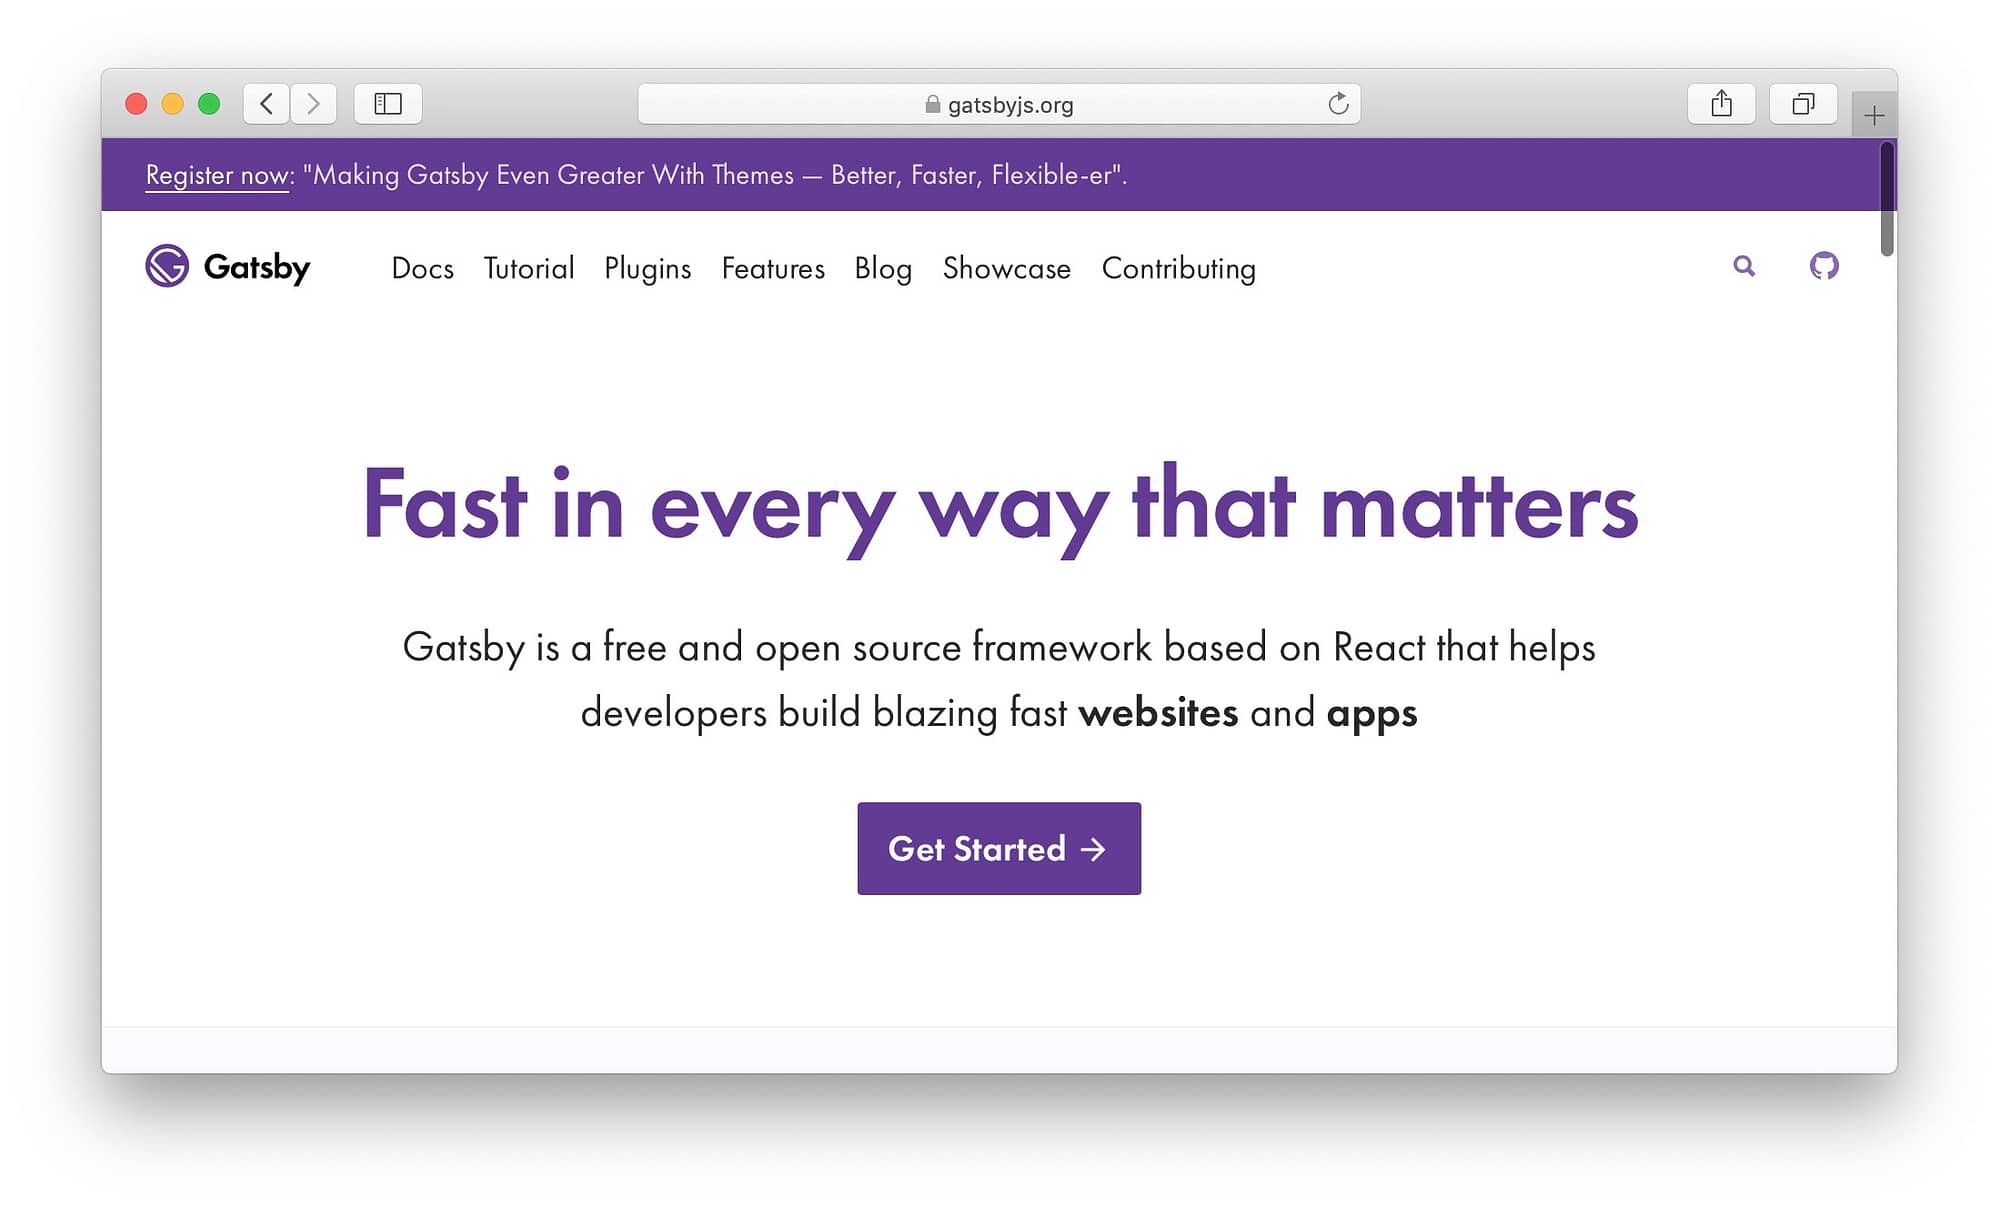Click the Features navigation item

[x=772, y=267]
